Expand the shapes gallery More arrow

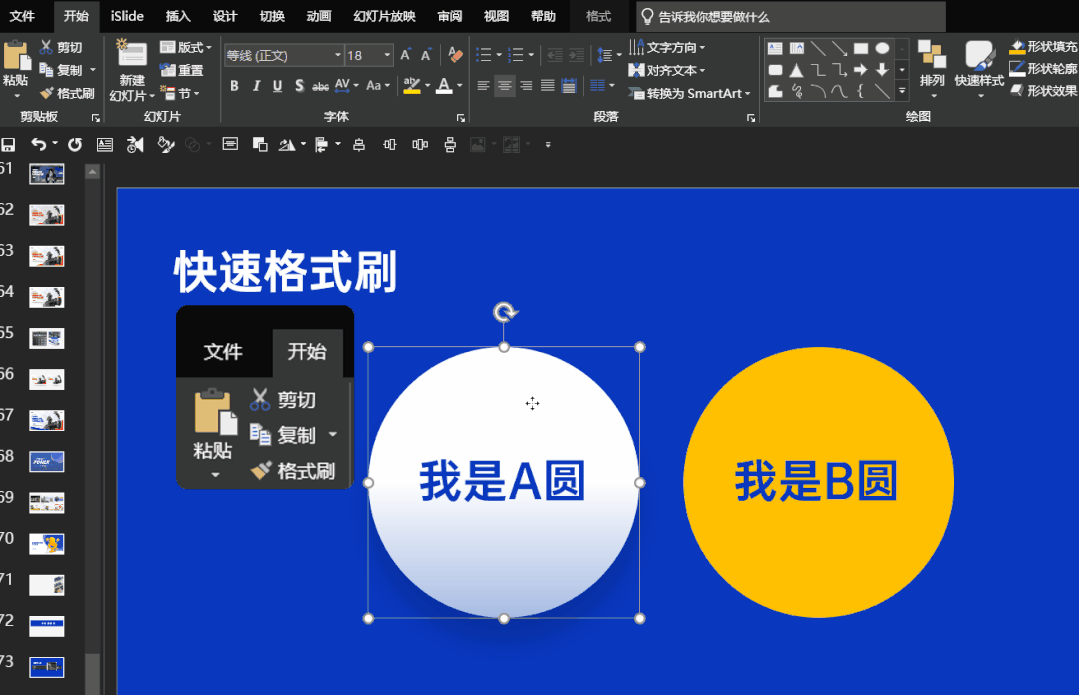[901, 90]
